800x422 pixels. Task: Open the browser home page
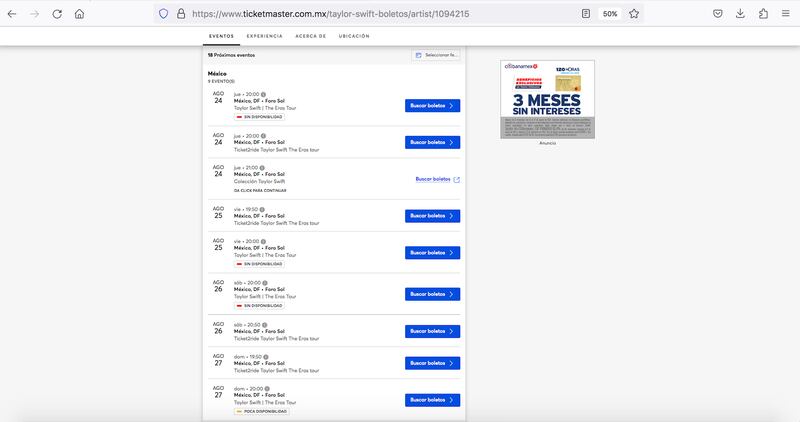click(80, 14)
